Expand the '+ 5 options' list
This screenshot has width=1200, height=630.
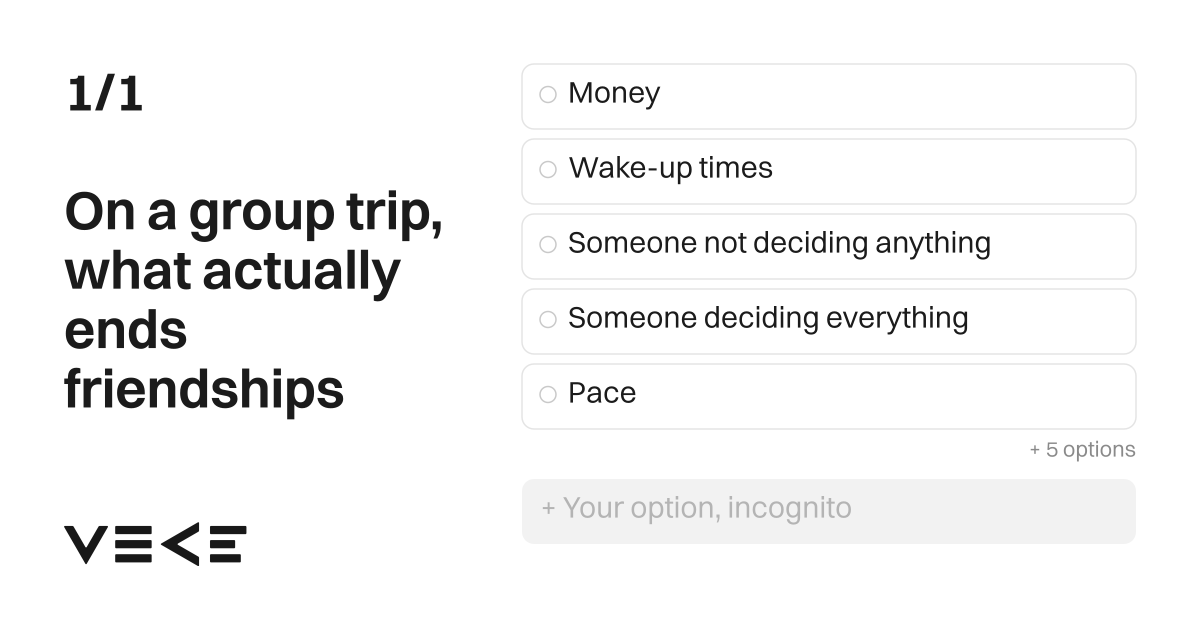pos(1082,450)
